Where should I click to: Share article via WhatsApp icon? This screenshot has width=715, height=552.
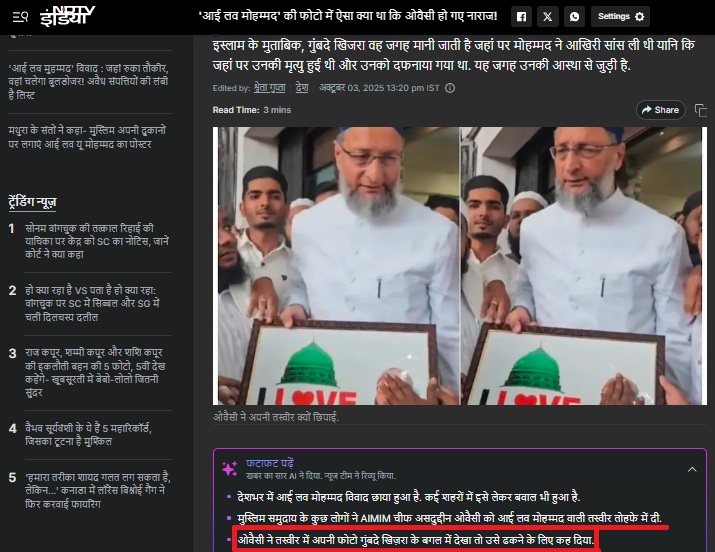[574, 17]
